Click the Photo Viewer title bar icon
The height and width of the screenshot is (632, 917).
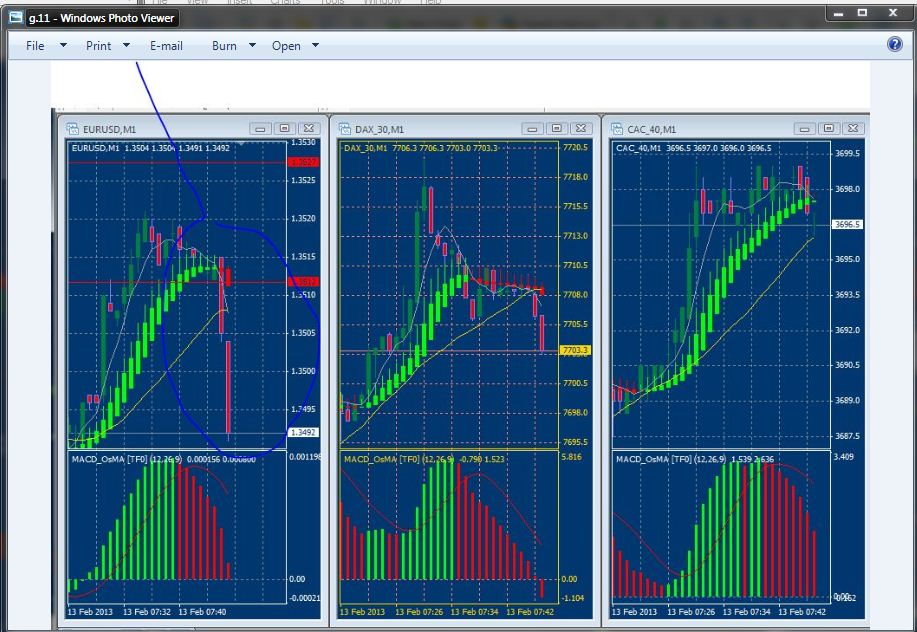tap(15, 18)
